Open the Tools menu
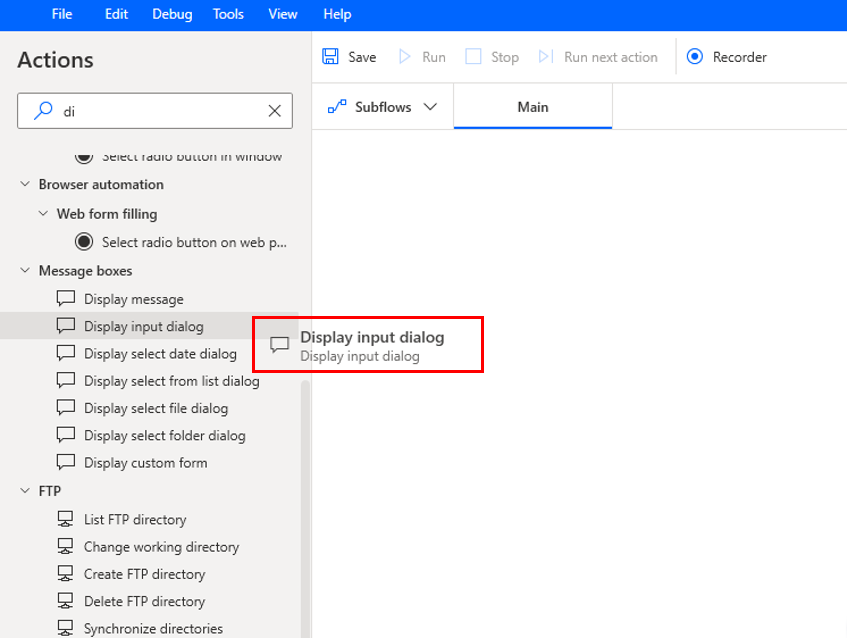The image size is (847, 638). (x=228, y=14)
